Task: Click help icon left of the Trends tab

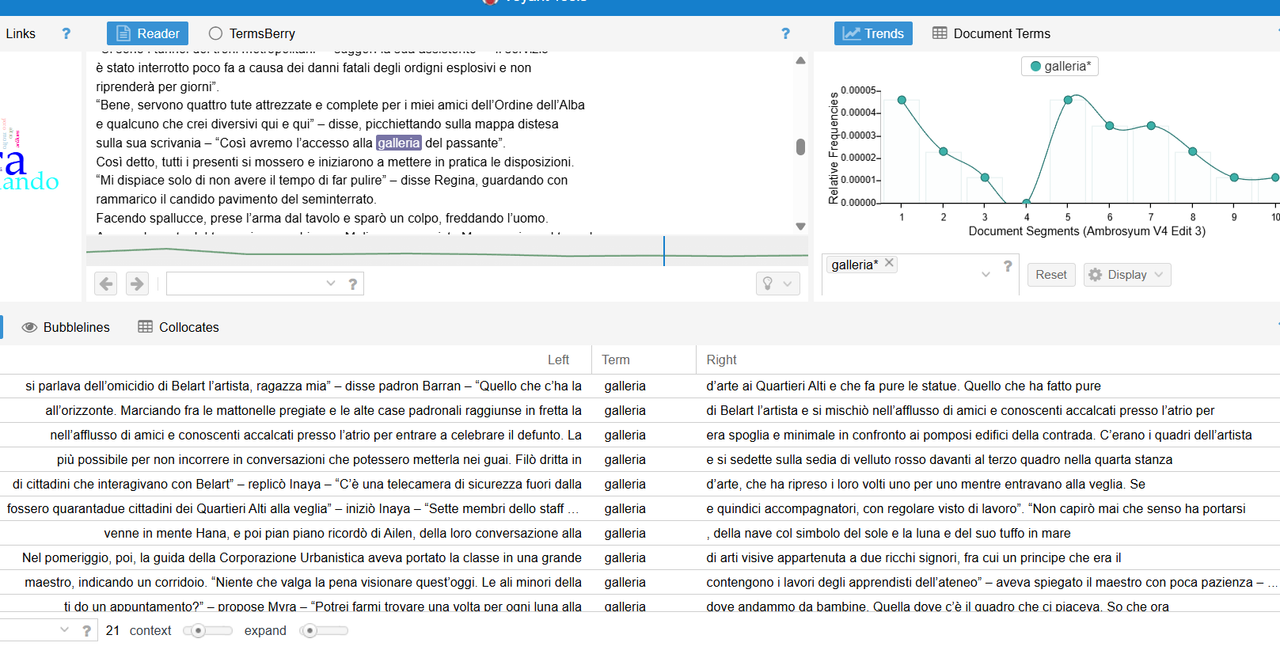Action: click(785, 33)
